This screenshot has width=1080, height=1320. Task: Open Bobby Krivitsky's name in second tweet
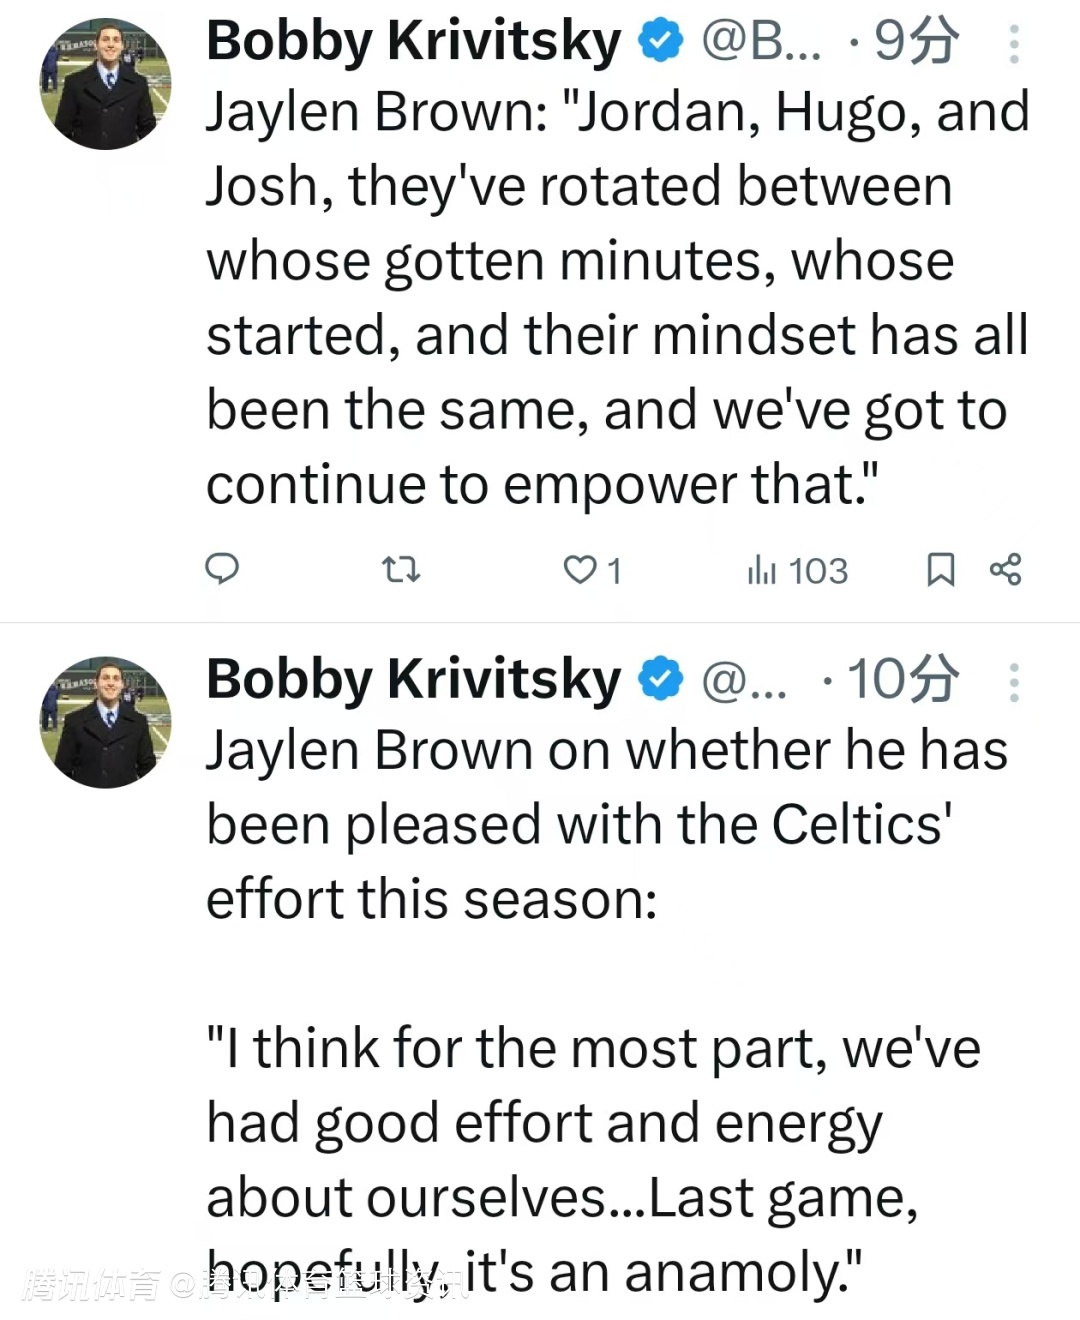(x=413, y=680)
